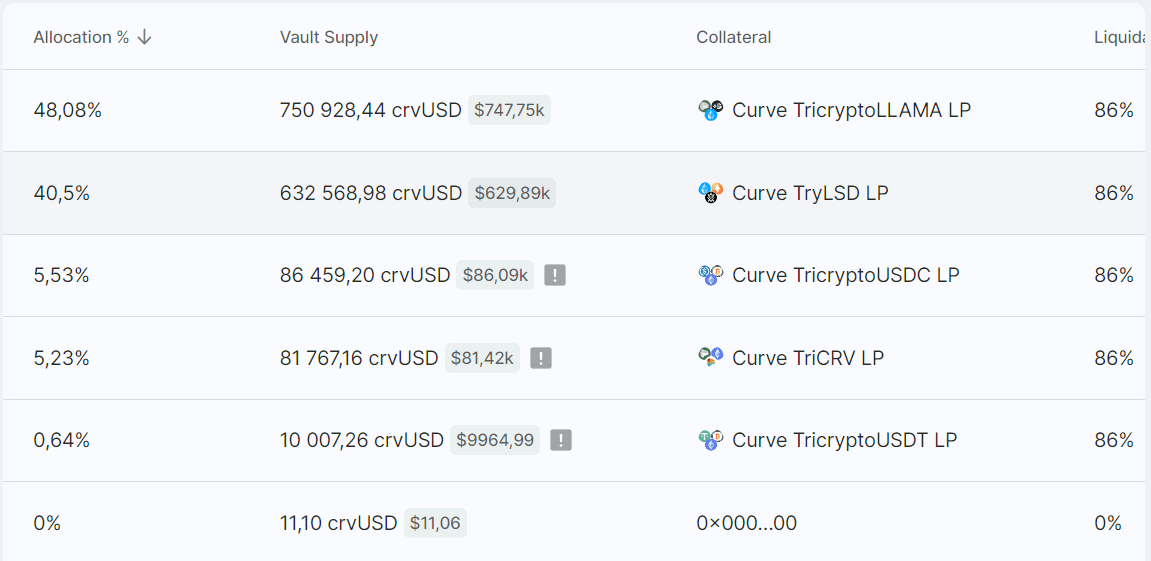Click the 0x000...00 collateral address

[746, 523]
